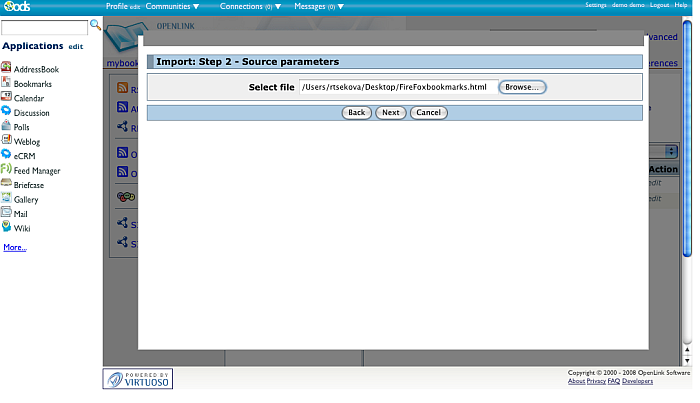The image size is (700, 403).
Task: Open the Connections dropdown menu
Action: [x=250, y=6]
